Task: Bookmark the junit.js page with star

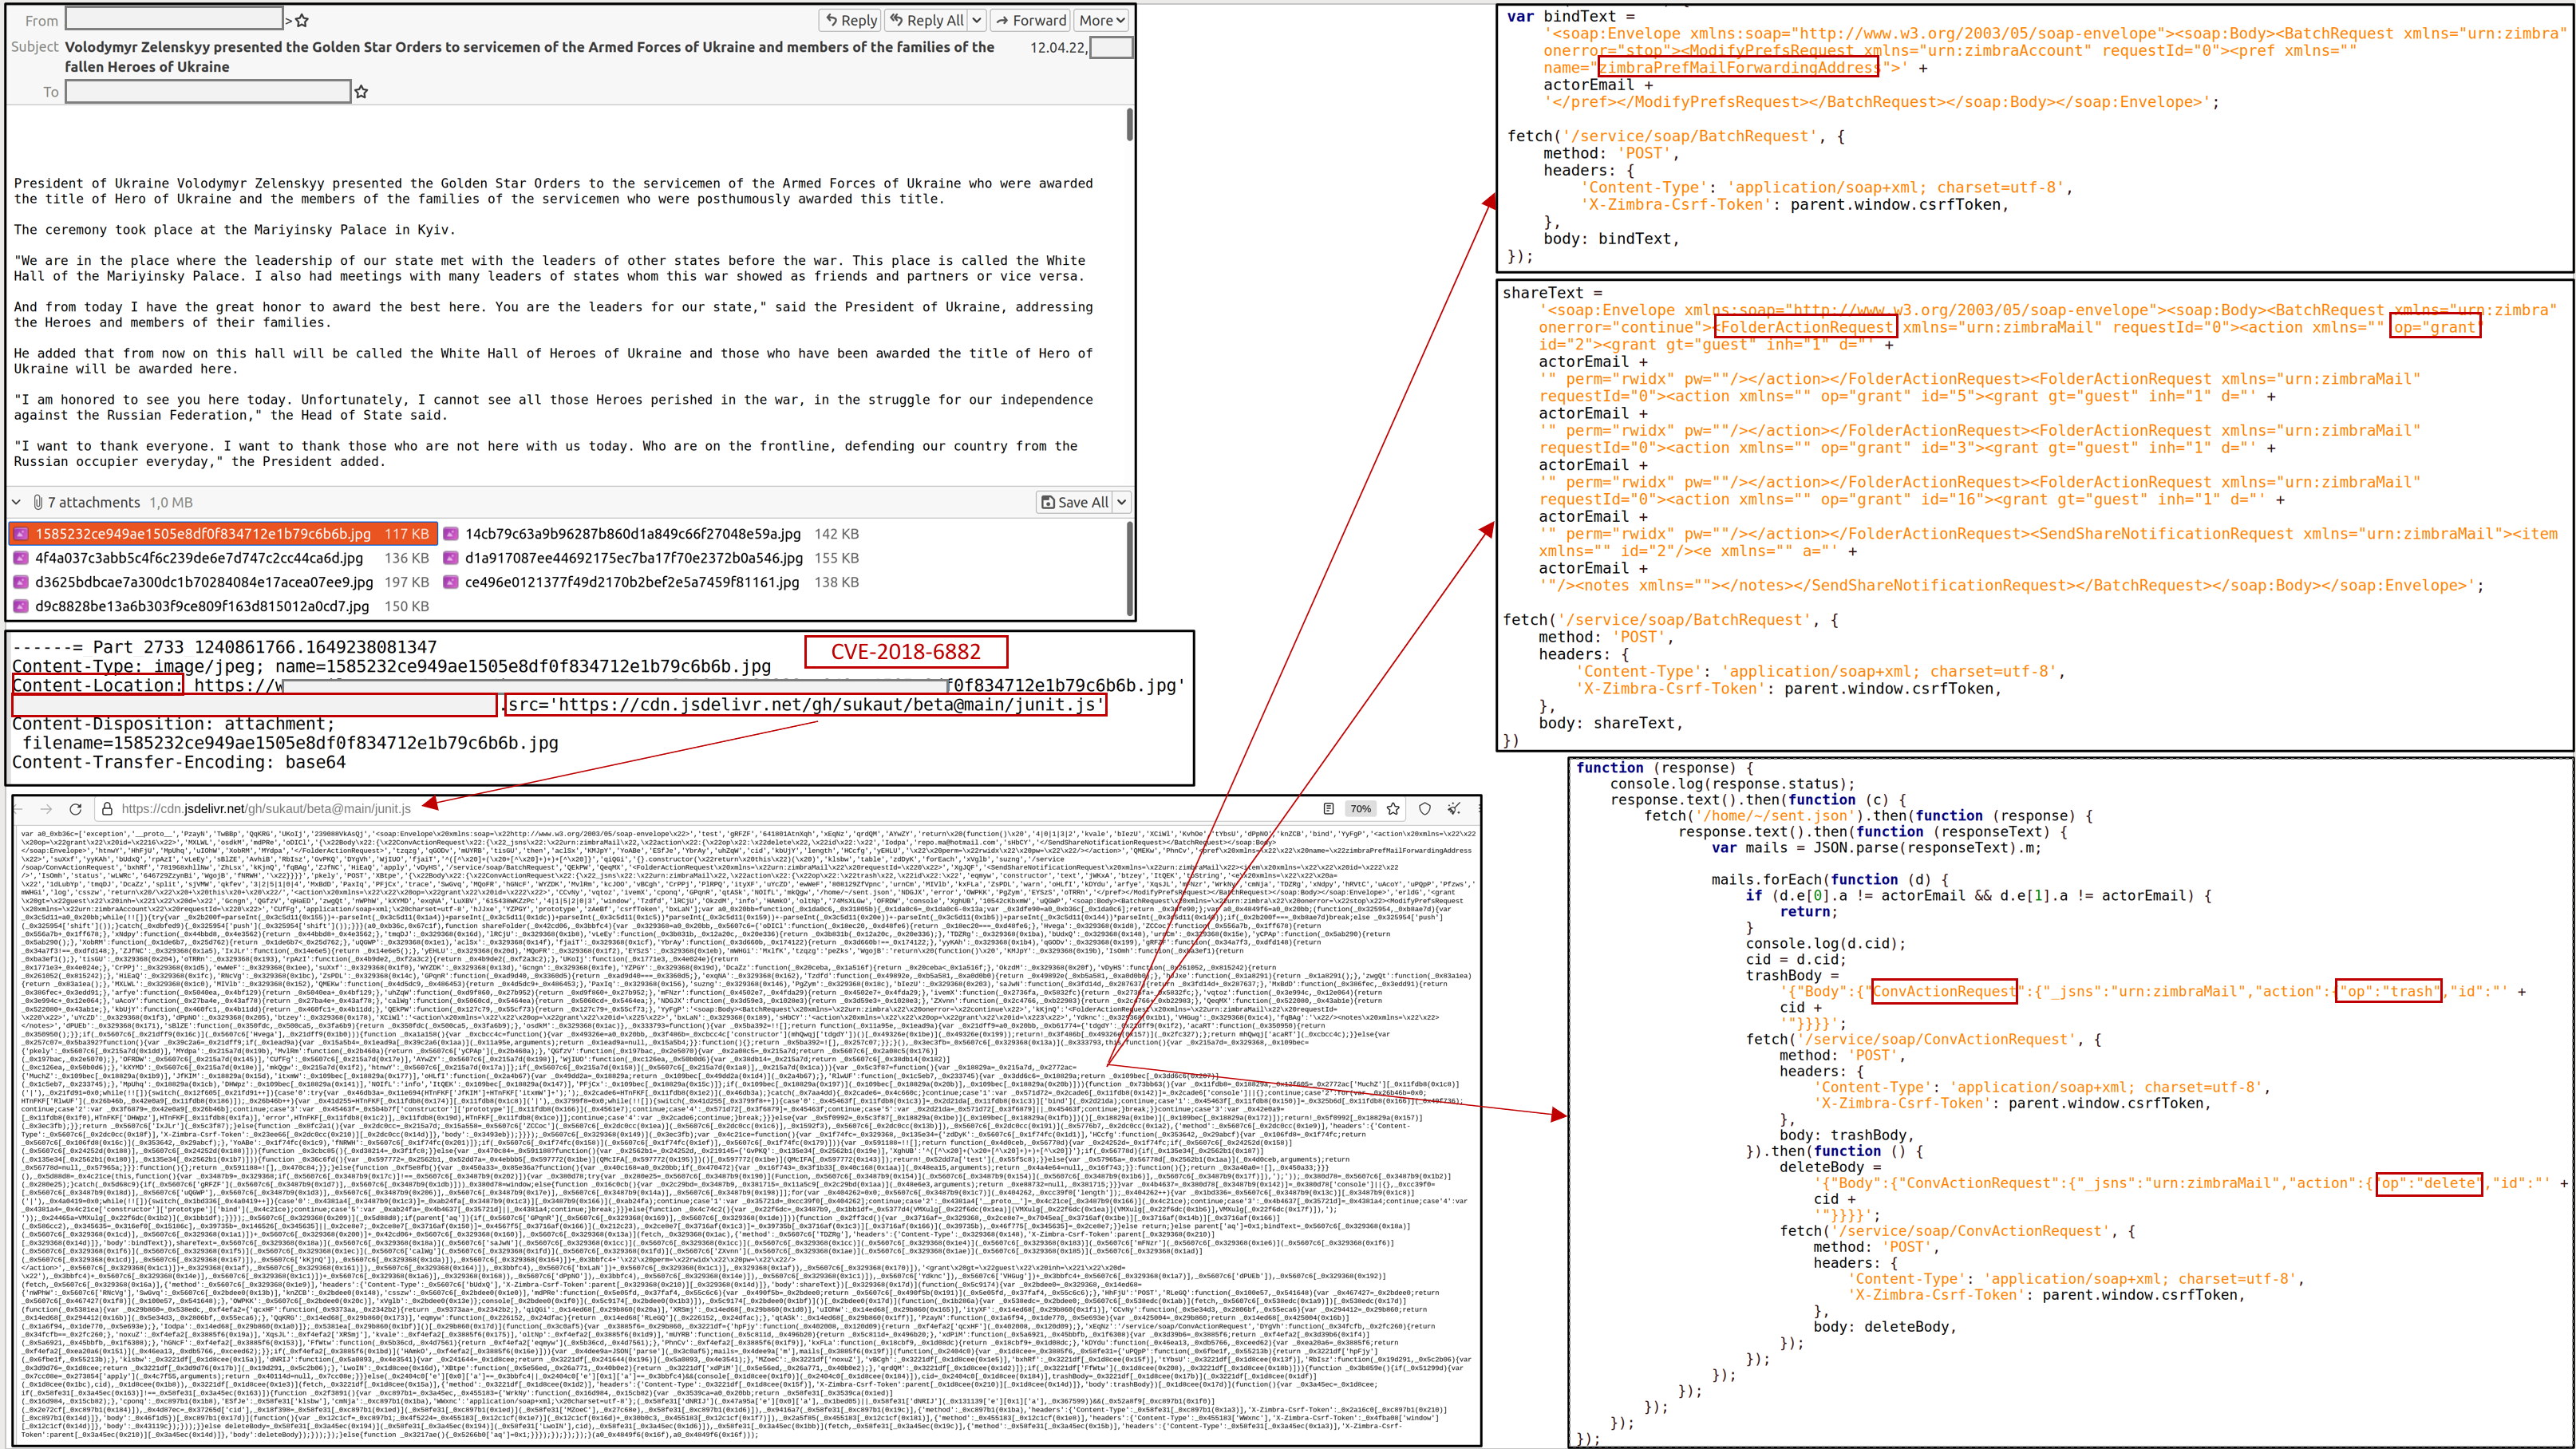Action: 1393,809
